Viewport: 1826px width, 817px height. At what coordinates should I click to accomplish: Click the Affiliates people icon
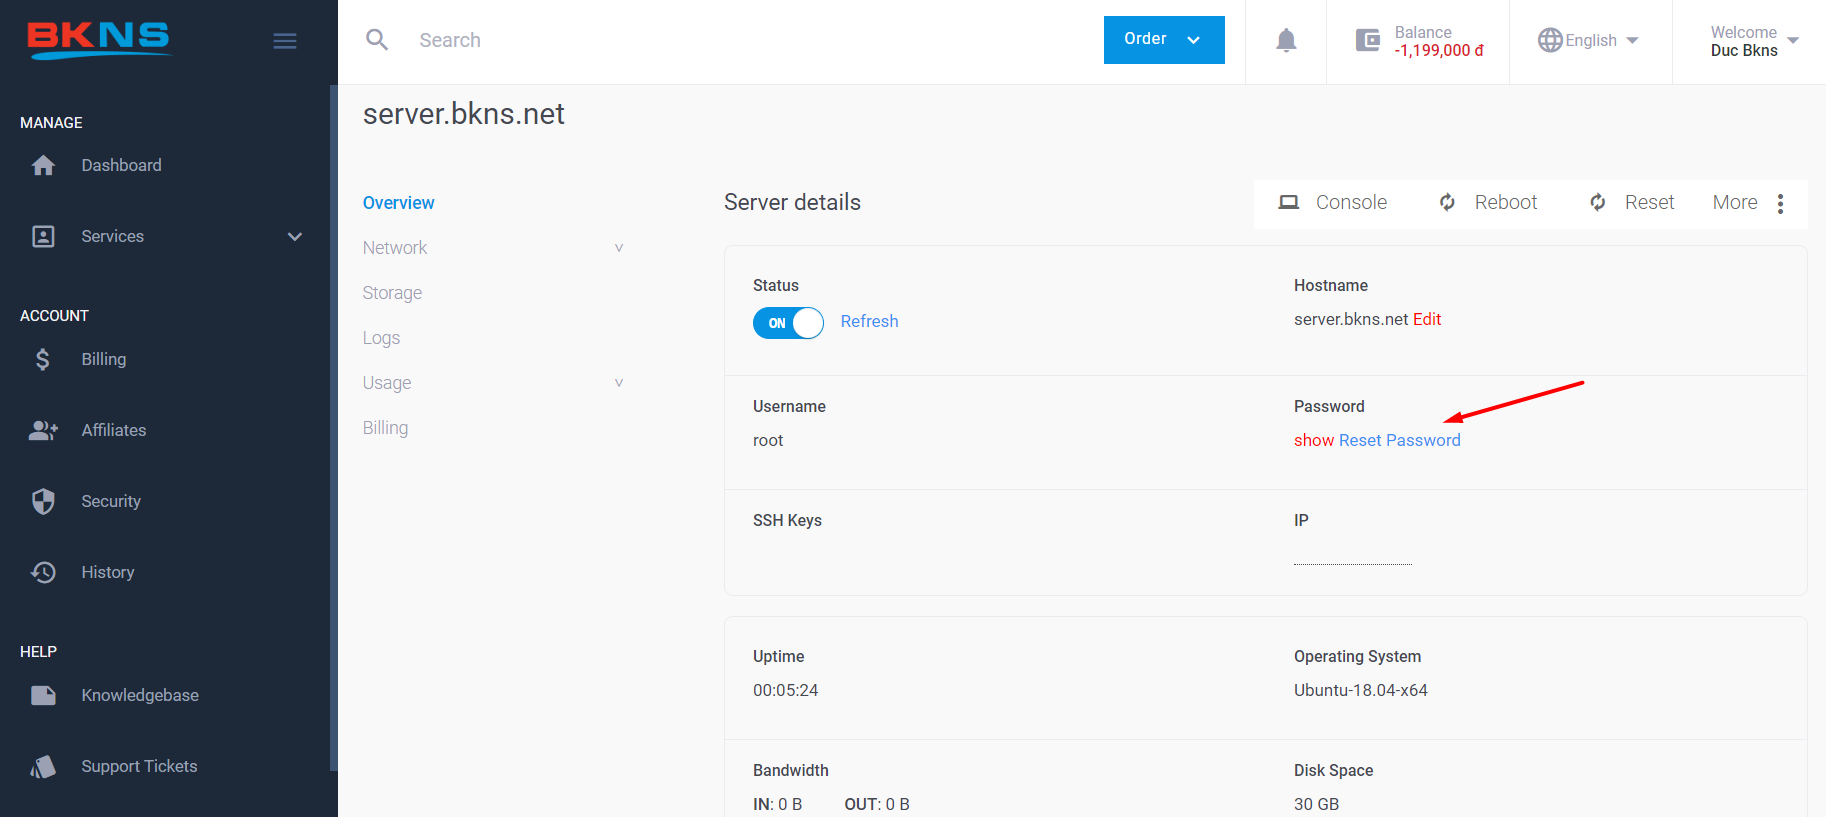coord(43,430)
